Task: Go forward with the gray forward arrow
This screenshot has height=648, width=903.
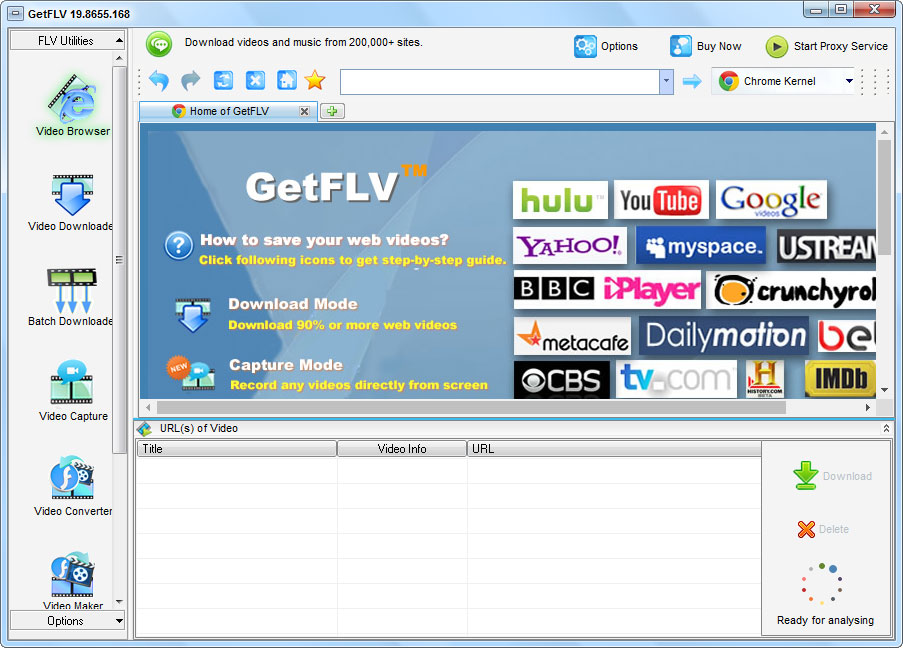Action: tap(191, 81)
